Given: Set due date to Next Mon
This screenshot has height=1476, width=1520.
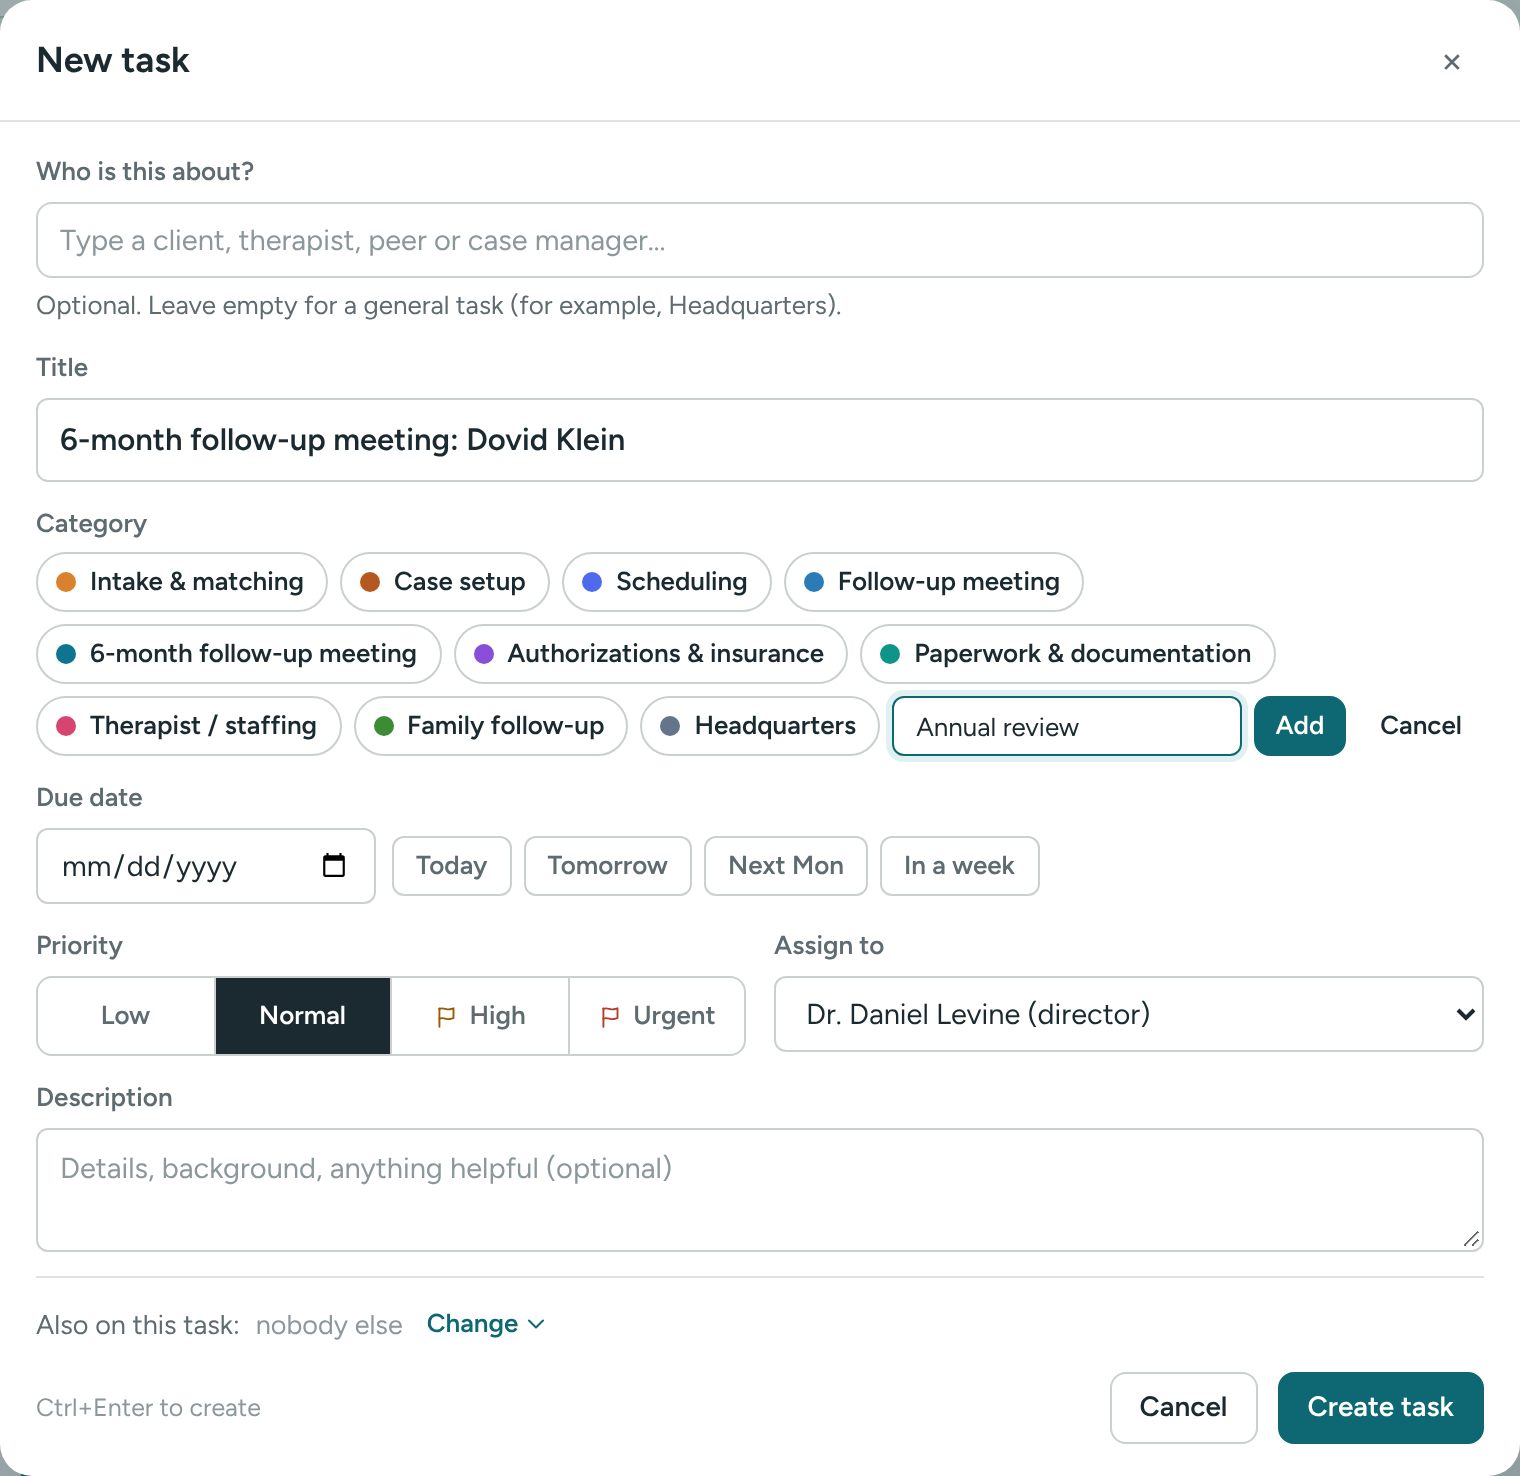Looking at the screenshot, I should (x=786, y=866).
